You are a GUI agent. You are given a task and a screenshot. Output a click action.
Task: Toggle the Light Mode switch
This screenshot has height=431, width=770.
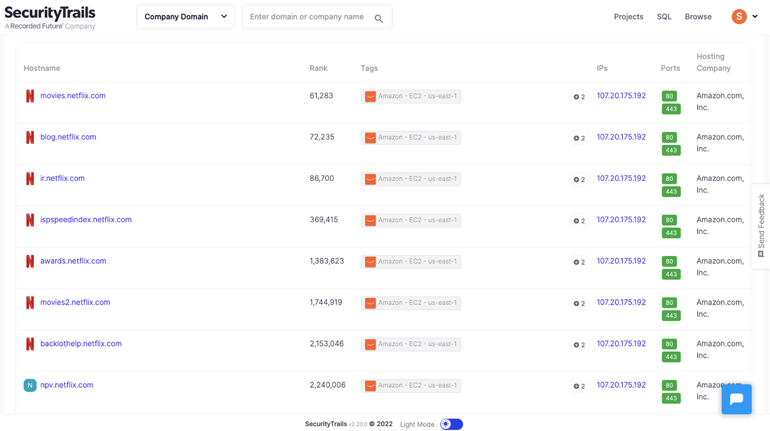coord(451,424)
